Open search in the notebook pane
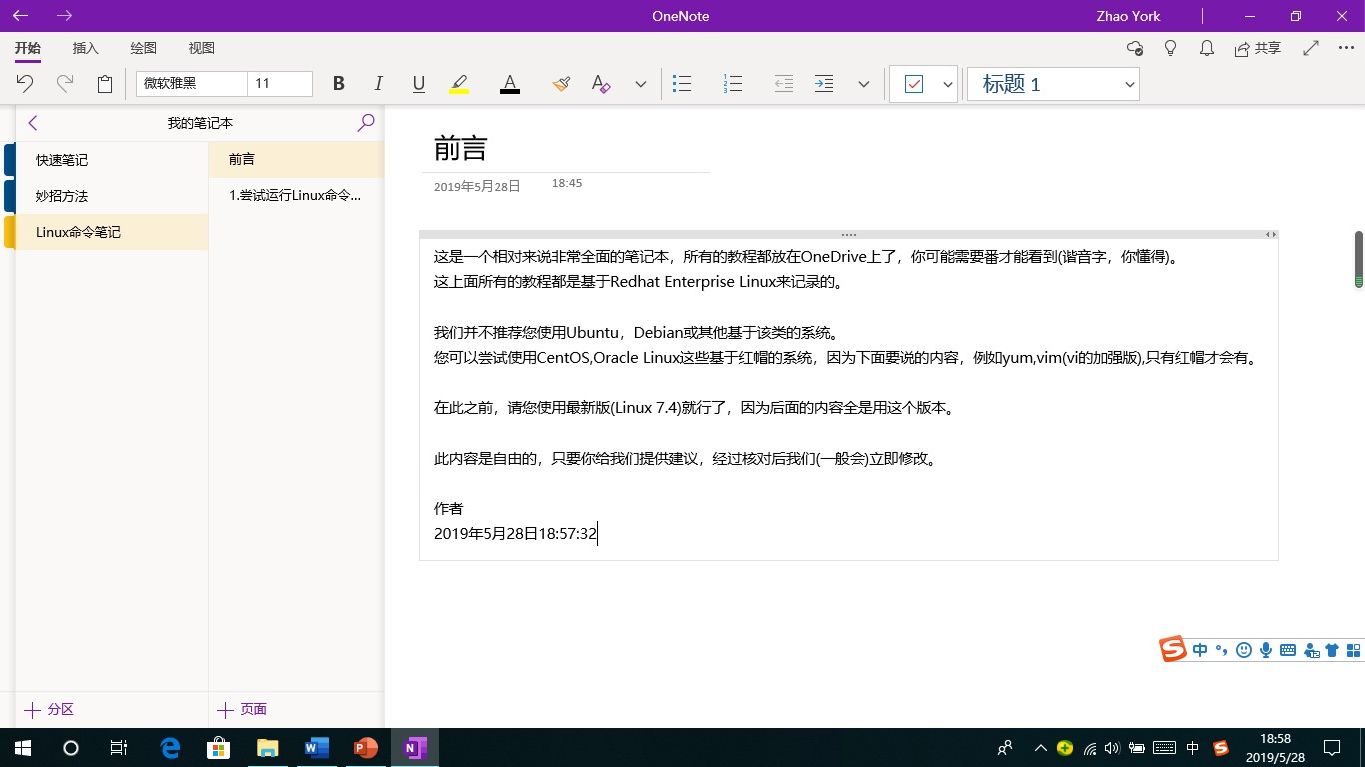Screen dimensions: 1365x767 click(x=366, y=123)
